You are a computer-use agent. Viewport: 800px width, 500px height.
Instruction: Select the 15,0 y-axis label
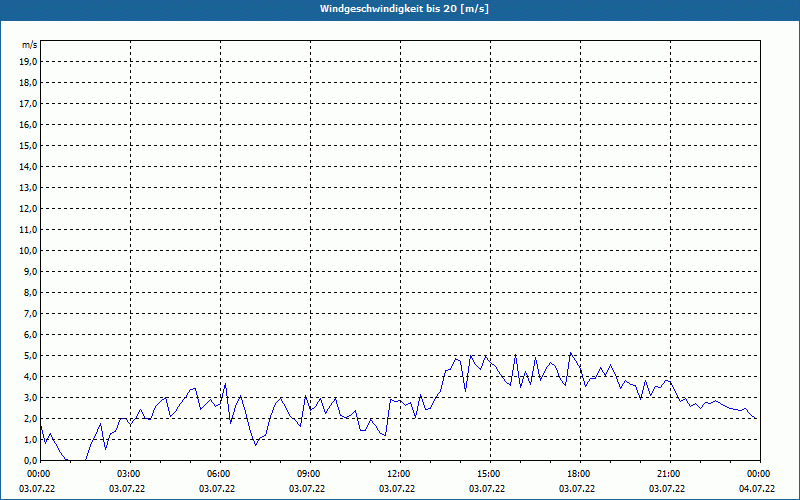point(28,145)
